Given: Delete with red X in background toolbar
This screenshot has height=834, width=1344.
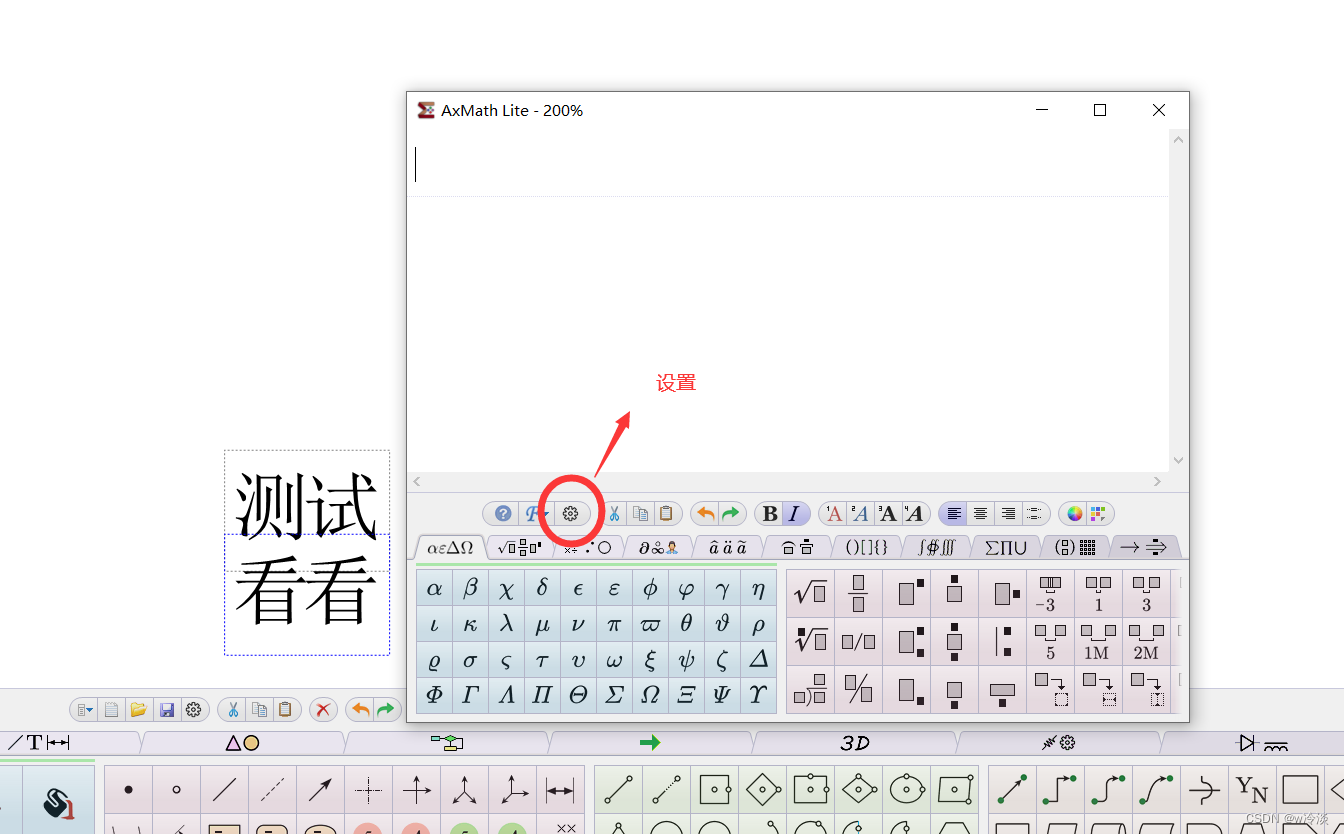Looking at the screenshot, I should click(322, 710).
